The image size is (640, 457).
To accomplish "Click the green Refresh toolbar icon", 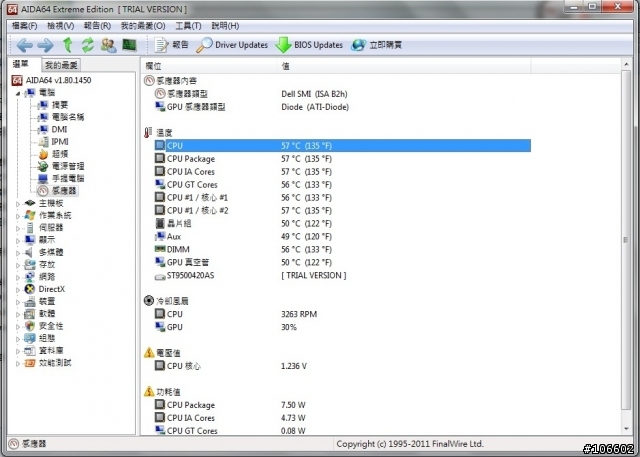I will (87, 45).
